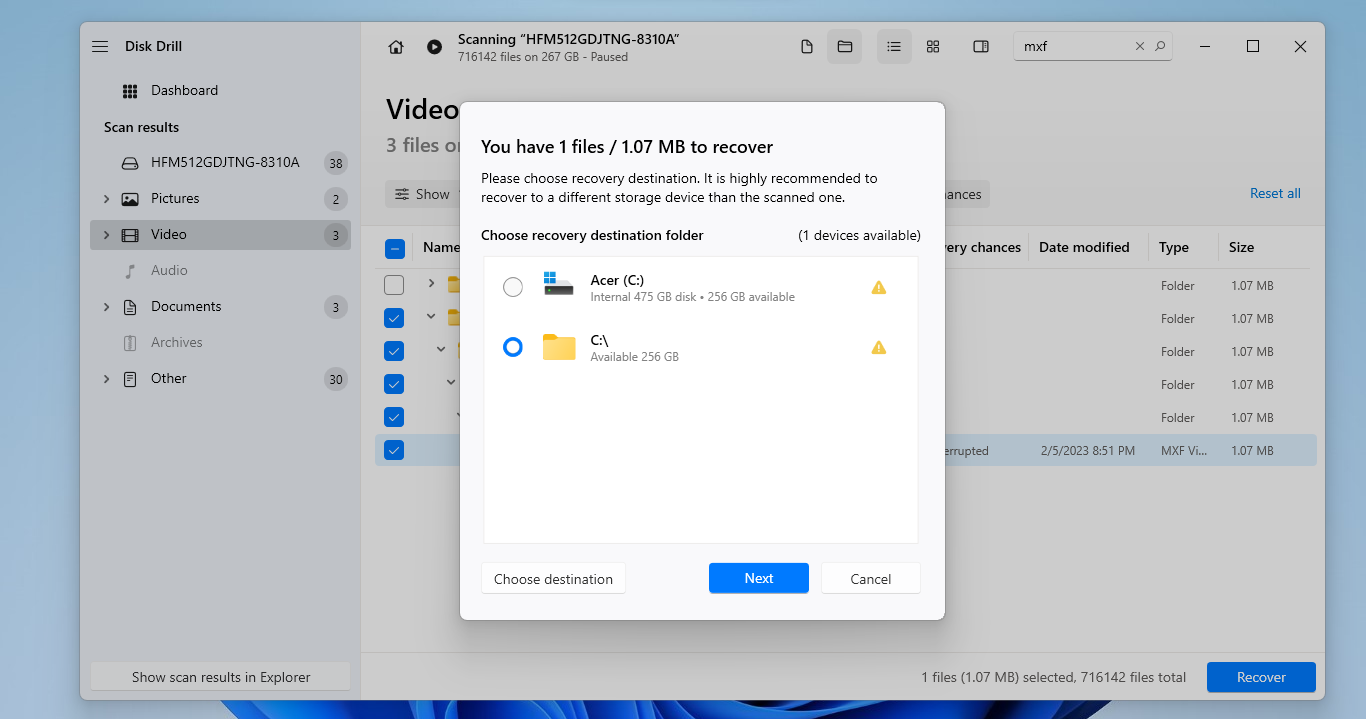The image size is (1366, 719).
Task: Click the Archives icon in the sidebar
Action: [x=130, y=343]
